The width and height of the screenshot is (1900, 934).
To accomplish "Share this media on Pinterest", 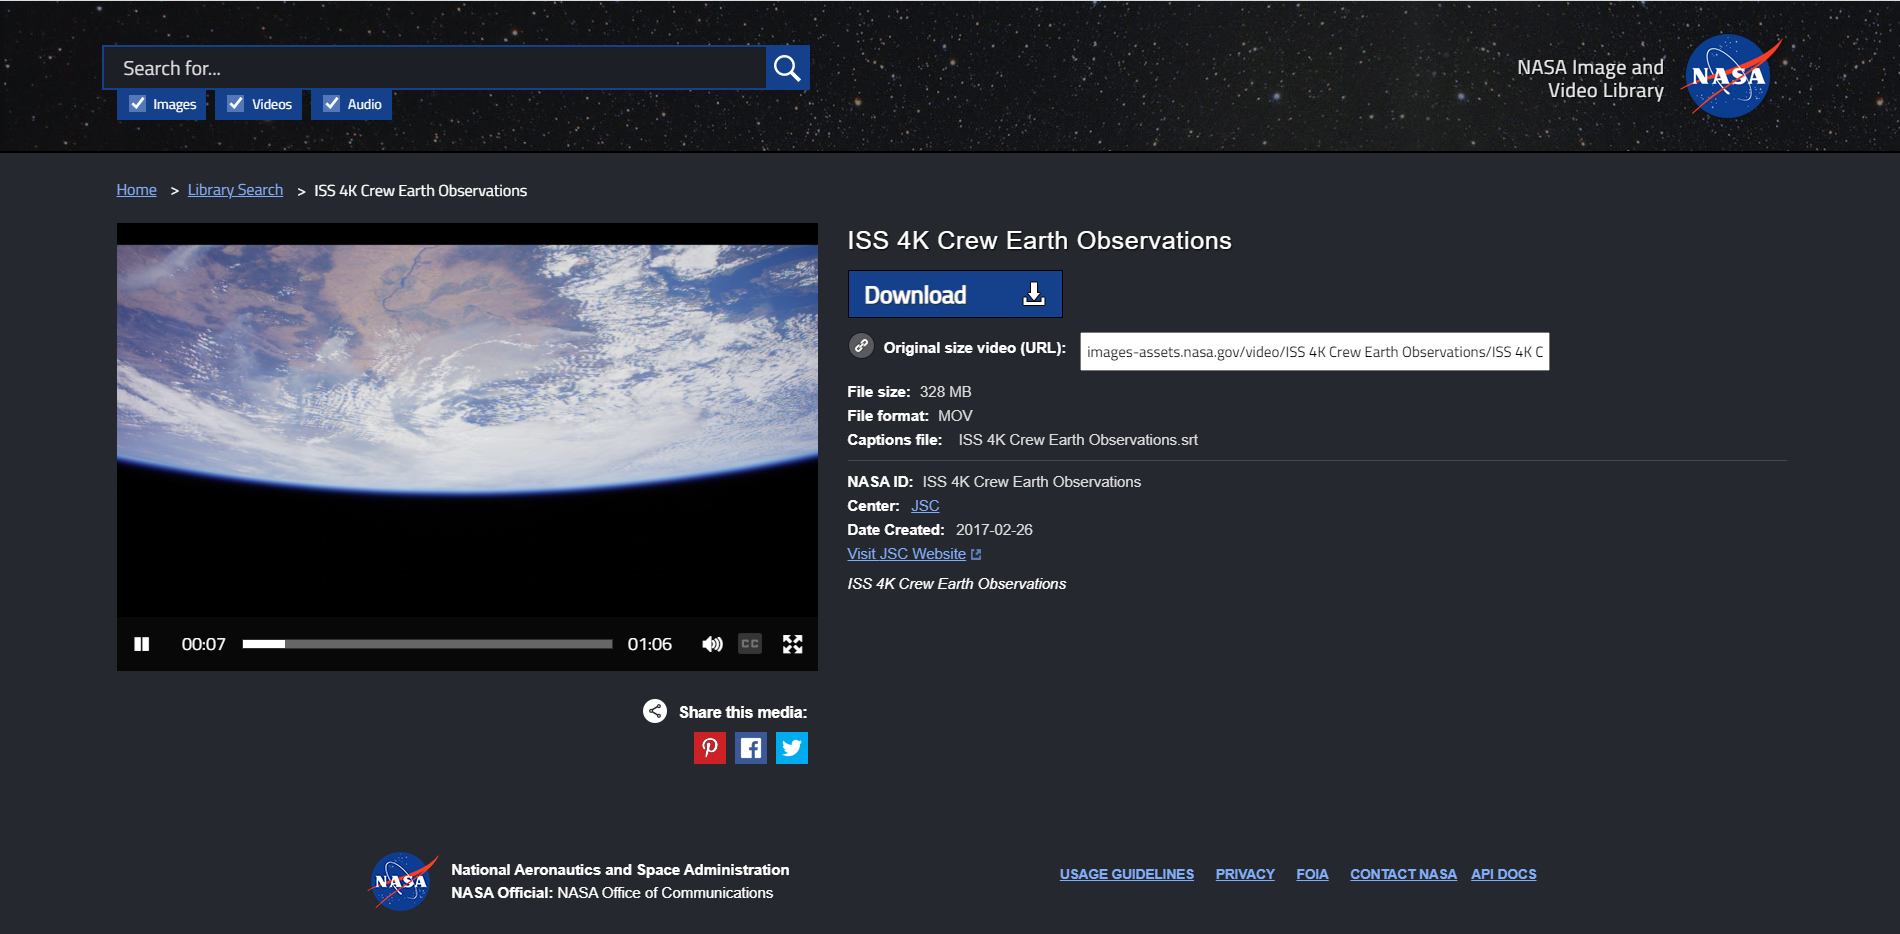I will pyautogui.click(x=709, y=748).
